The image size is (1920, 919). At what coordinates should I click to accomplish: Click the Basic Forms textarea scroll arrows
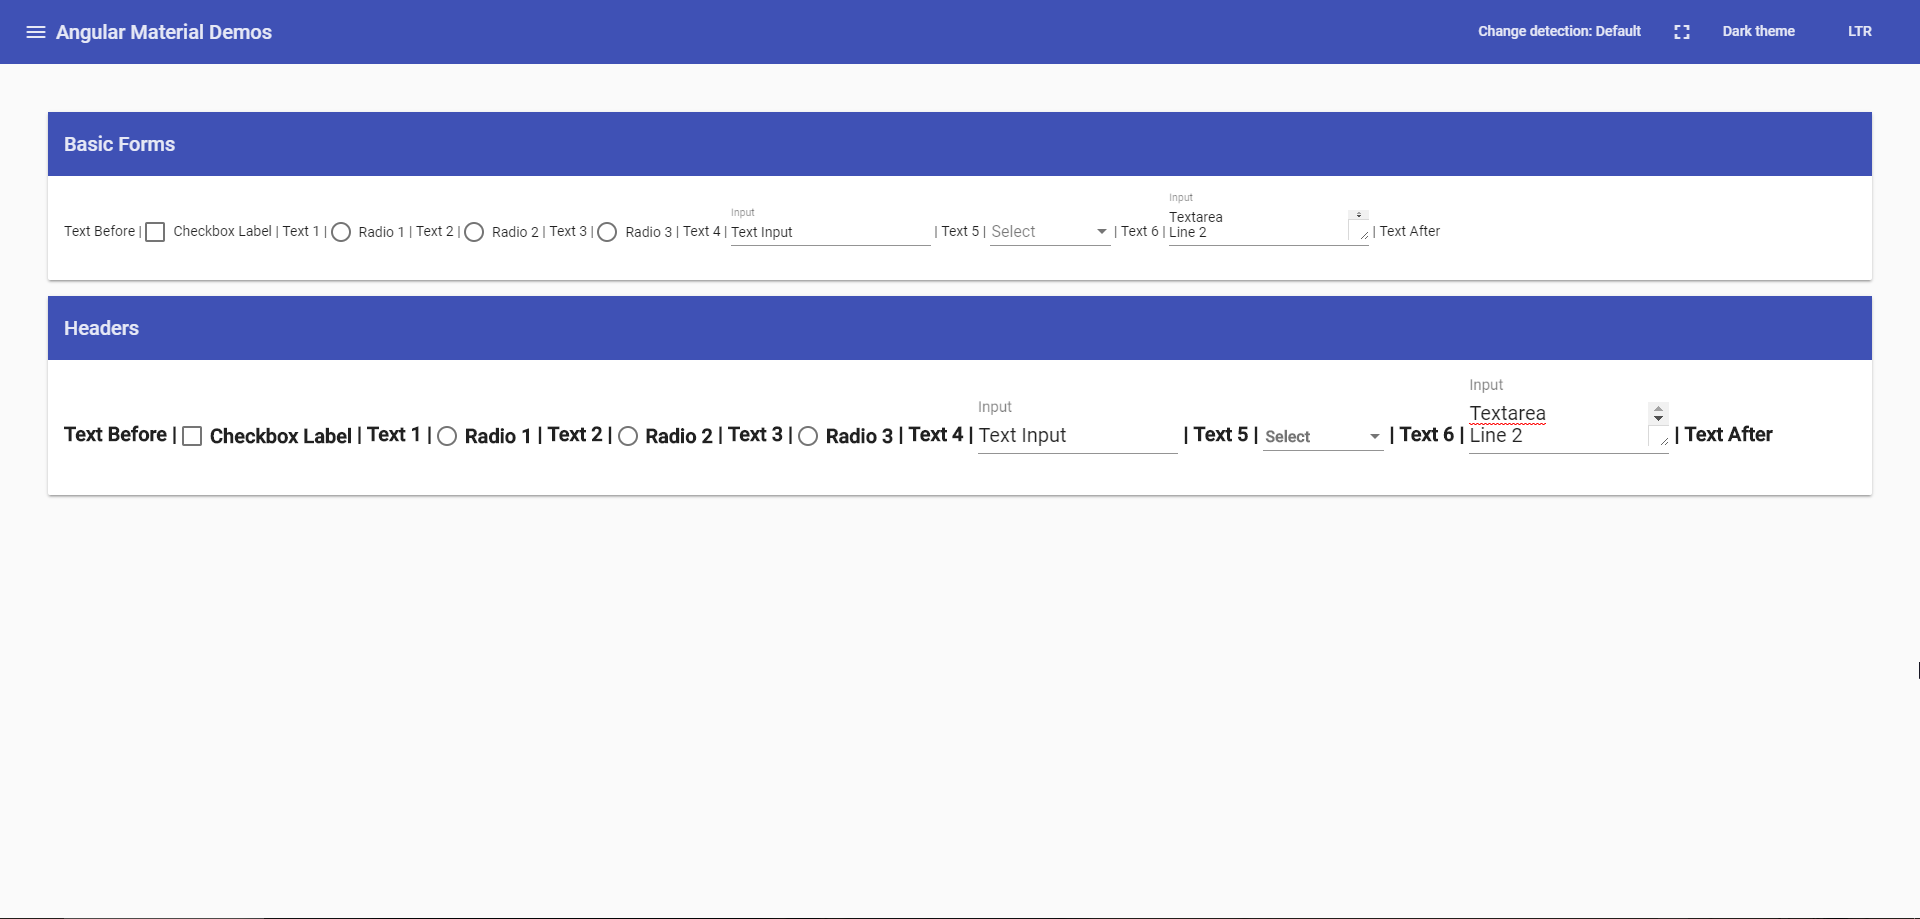point(1358,215)
